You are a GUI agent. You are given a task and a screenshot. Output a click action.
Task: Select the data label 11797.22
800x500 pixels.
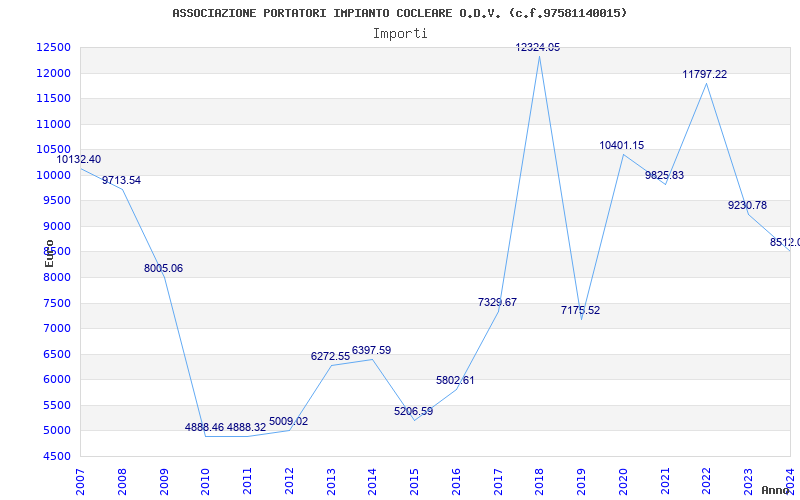(705, 74)
